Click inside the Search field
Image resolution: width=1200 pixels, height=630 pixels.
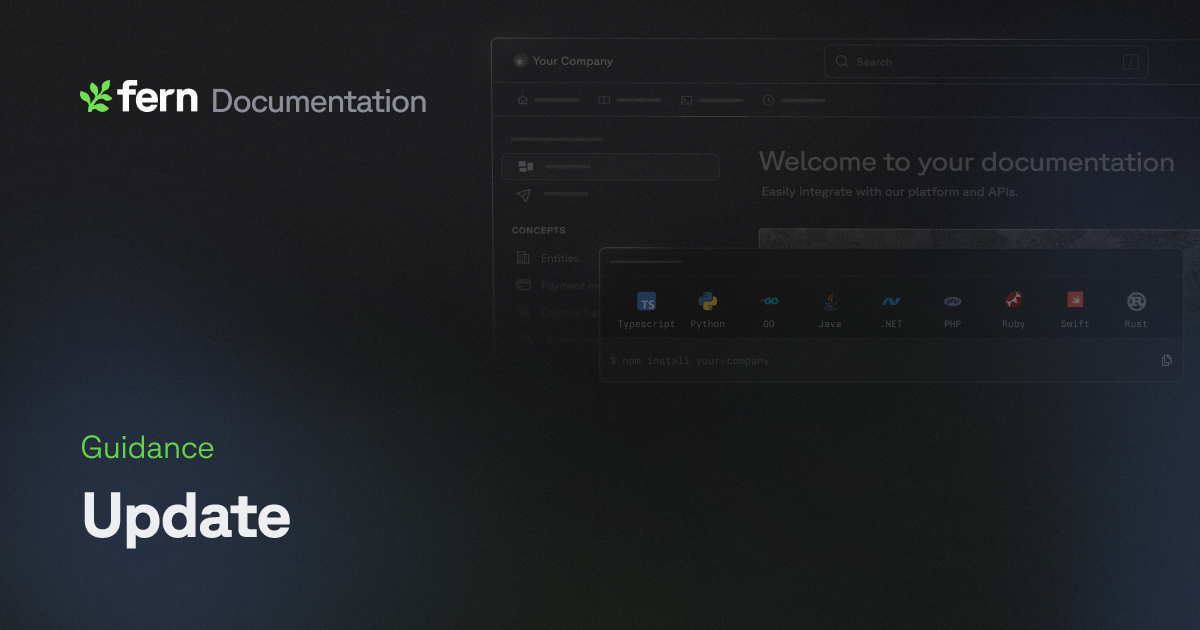(x=986, y=62)
